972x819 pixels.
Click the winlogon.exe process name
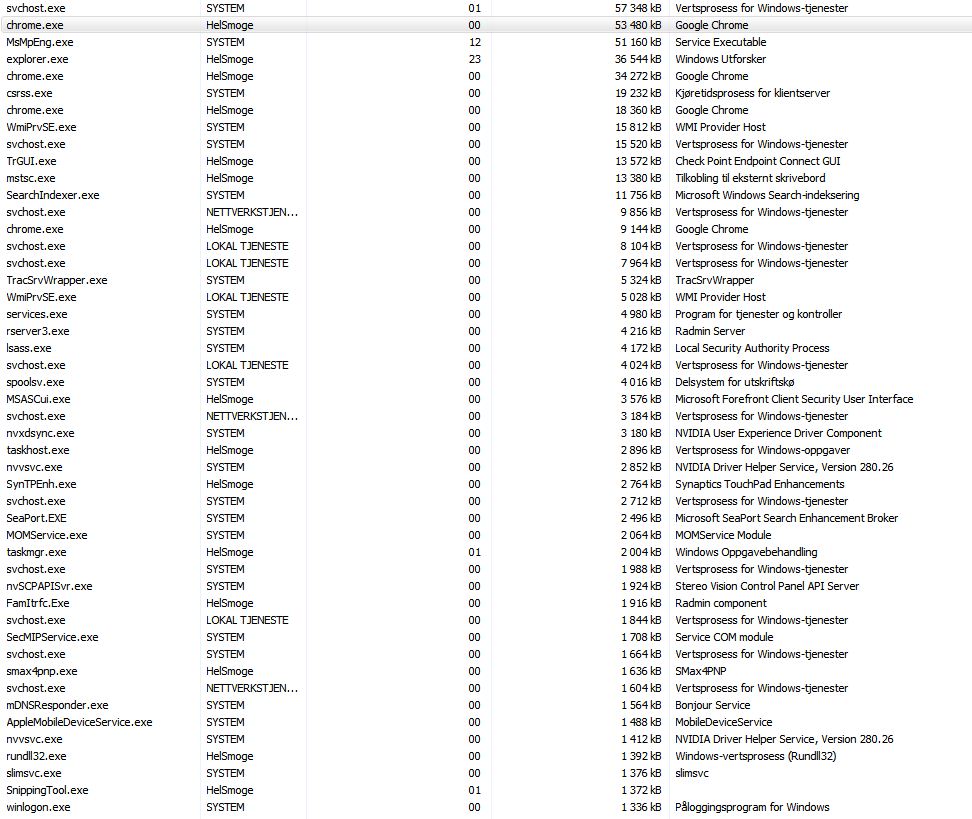click(x=38, y=807)
